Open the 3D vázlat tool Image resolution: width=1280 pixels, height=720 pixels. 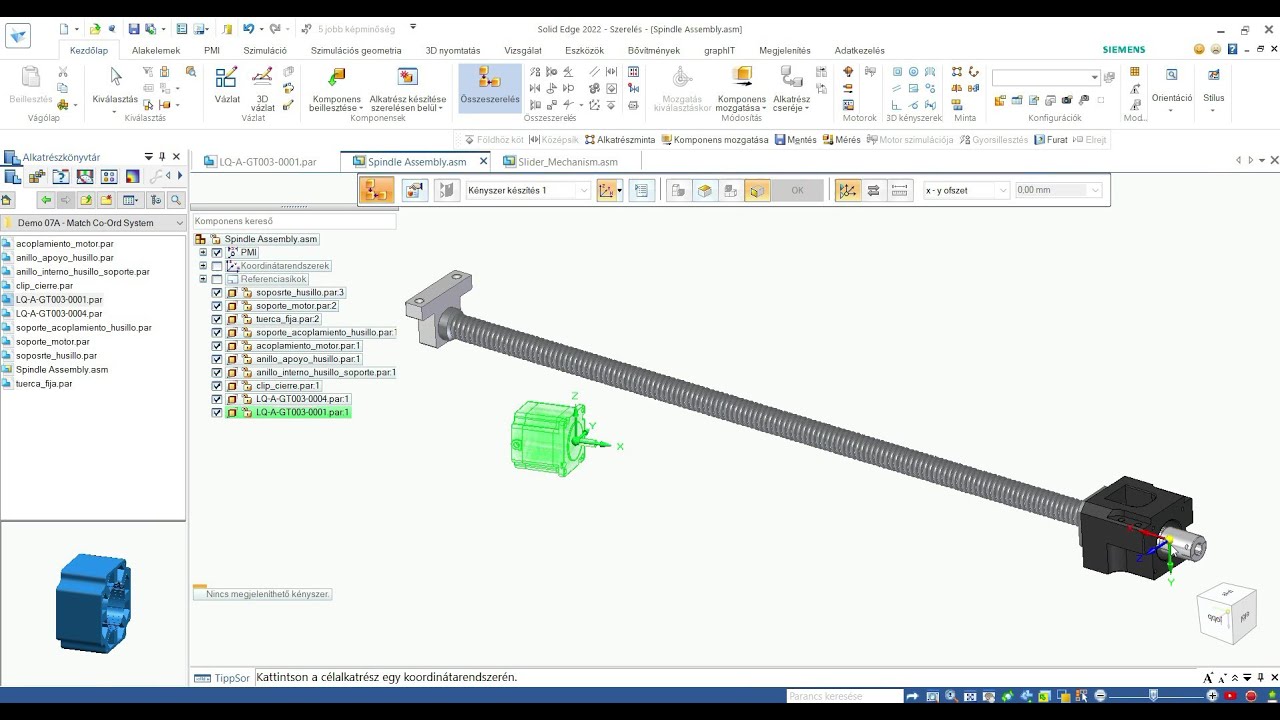coord(262,88)
